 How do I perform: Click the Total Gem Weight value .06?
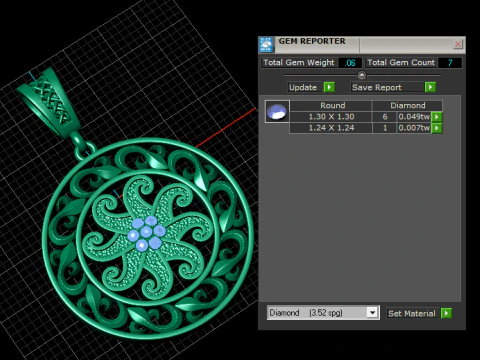coord(350,63)
